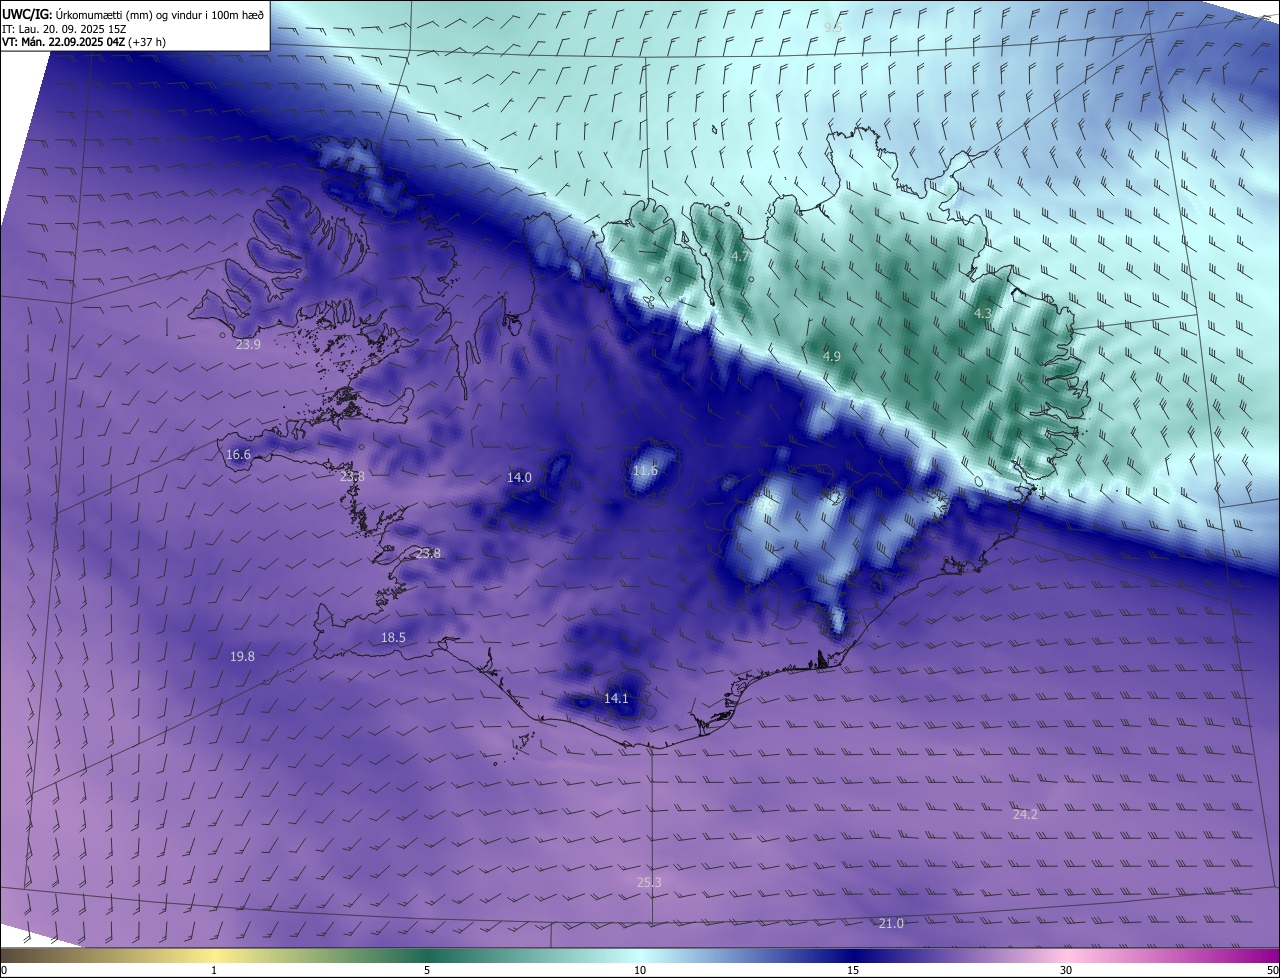The image size is (1280, 978).
Task: Click the 50 tick label on the color scale
Action: [1272, 970]
